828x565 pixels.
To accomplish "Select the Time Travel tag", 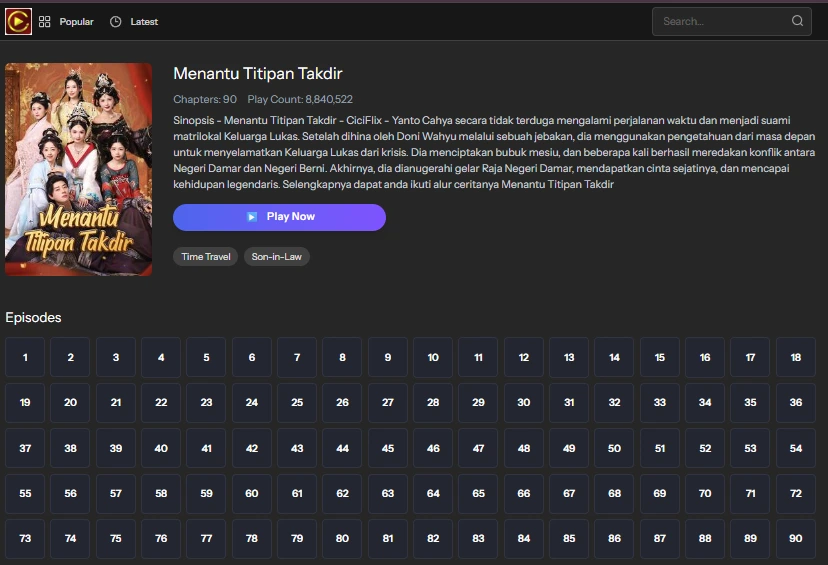I will (x=206, y=257).
